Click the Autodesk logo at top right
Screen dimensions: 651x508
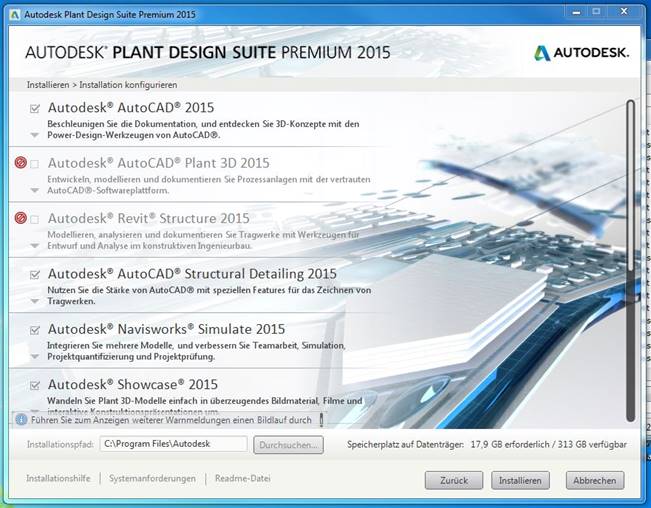point(581,53)
